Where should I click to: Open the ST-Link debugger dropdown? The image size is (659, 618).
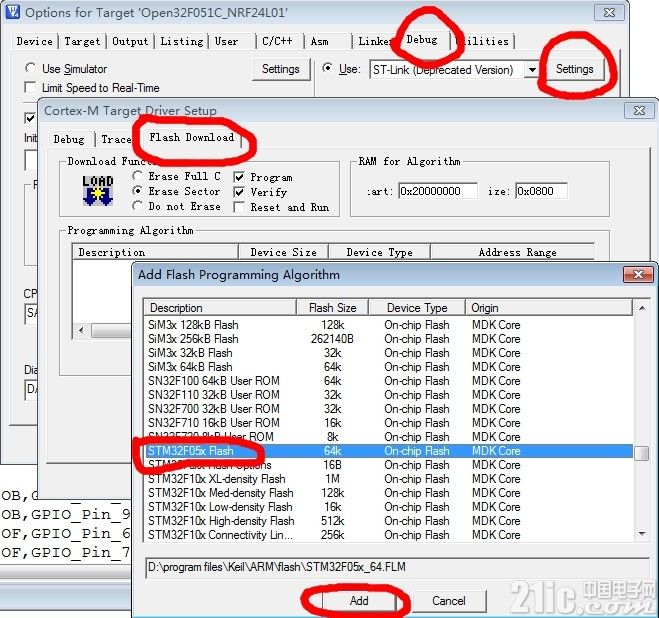[x=532, y=70]
